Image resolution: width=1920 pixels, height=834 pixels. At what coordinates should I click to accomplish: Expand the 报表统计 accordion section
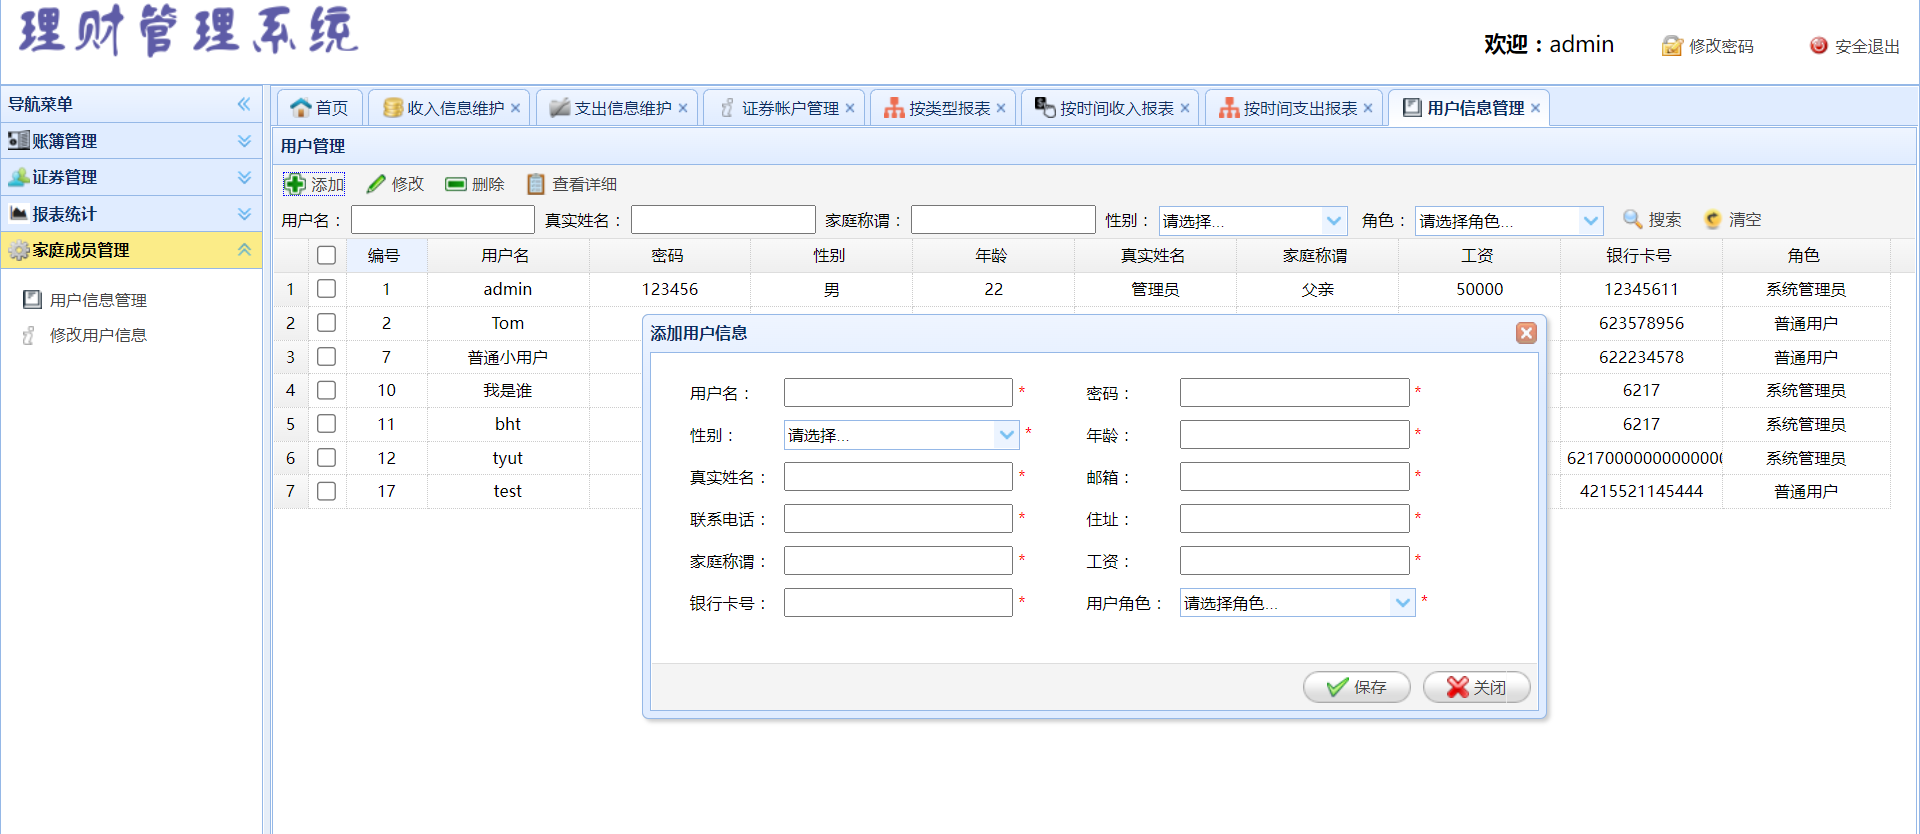point(131,214)
